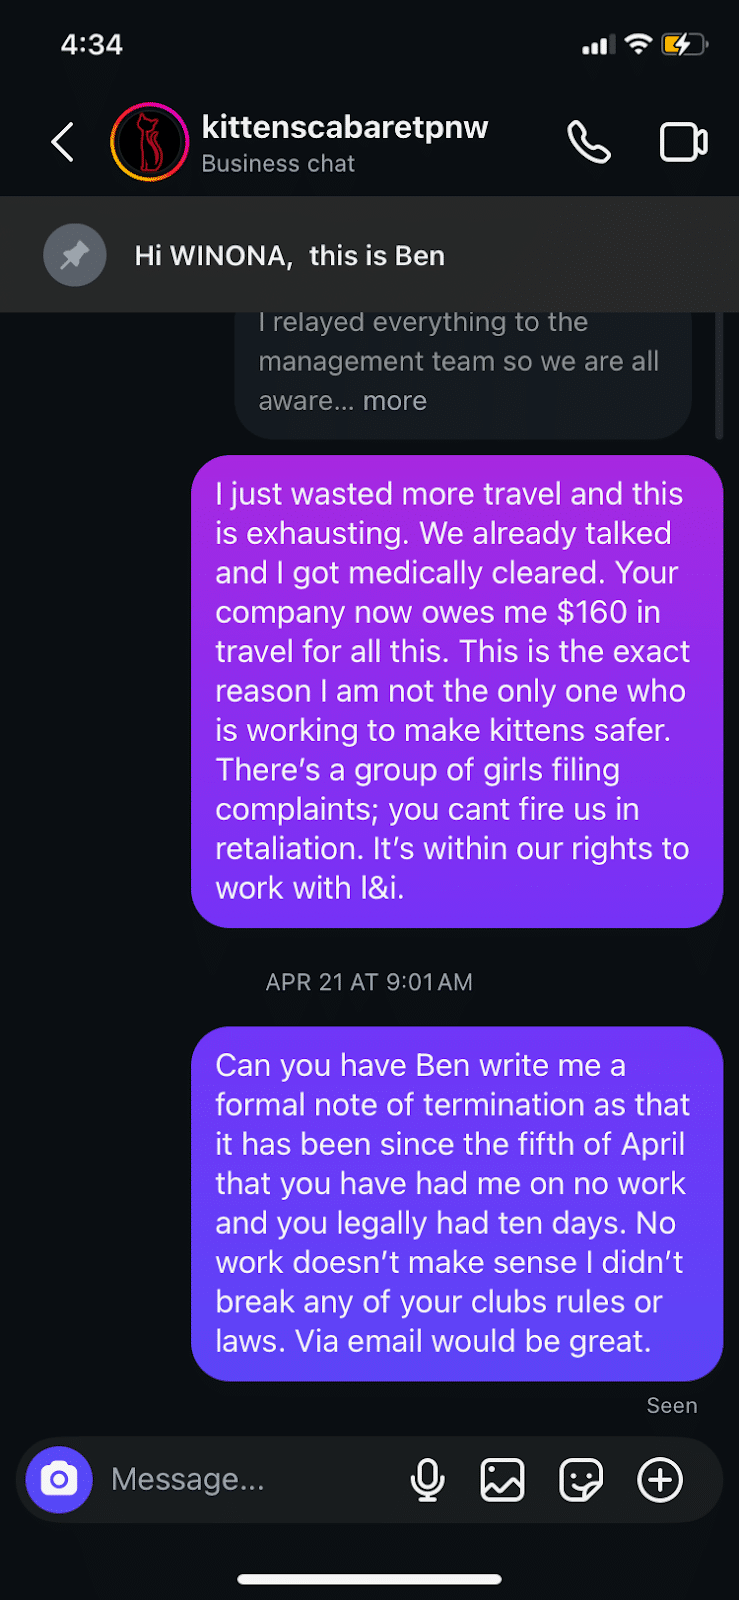Open pinned message 'Hi WINONA, this is Ben'
The image size is (739, 1600).
click(290, 256)
